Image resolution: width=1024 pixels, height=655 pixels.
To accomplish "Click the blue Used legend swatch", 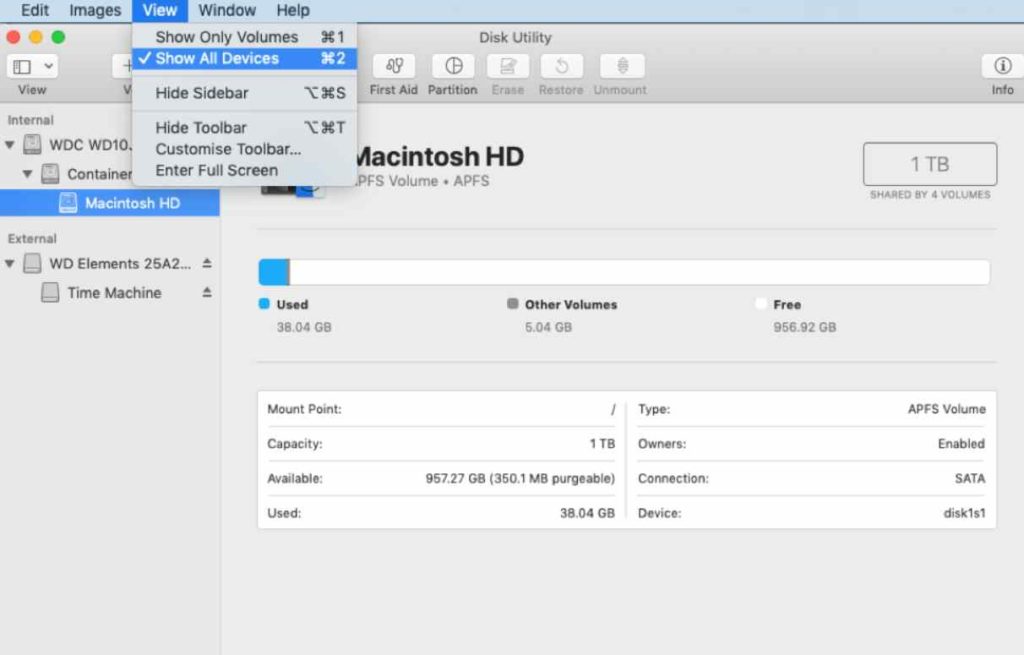I will click(264, 304).
